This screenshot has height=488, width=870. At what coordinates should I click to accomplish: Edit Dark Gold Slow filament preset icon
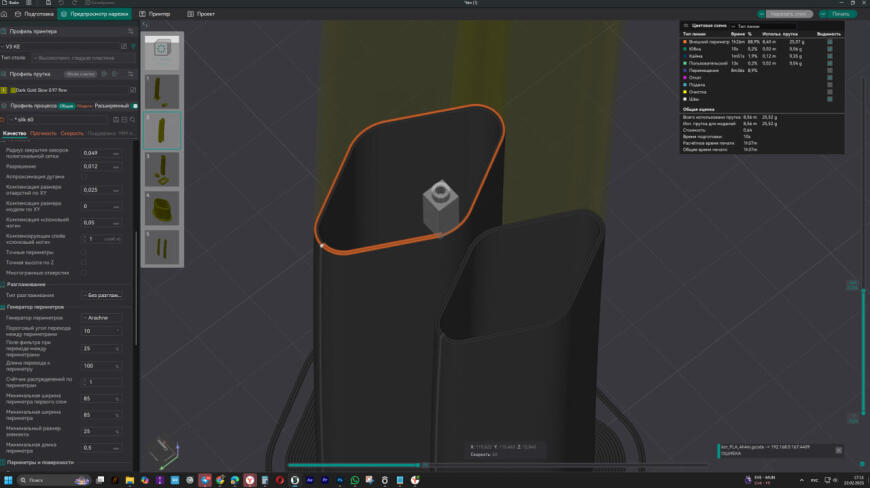coord(133,90)
